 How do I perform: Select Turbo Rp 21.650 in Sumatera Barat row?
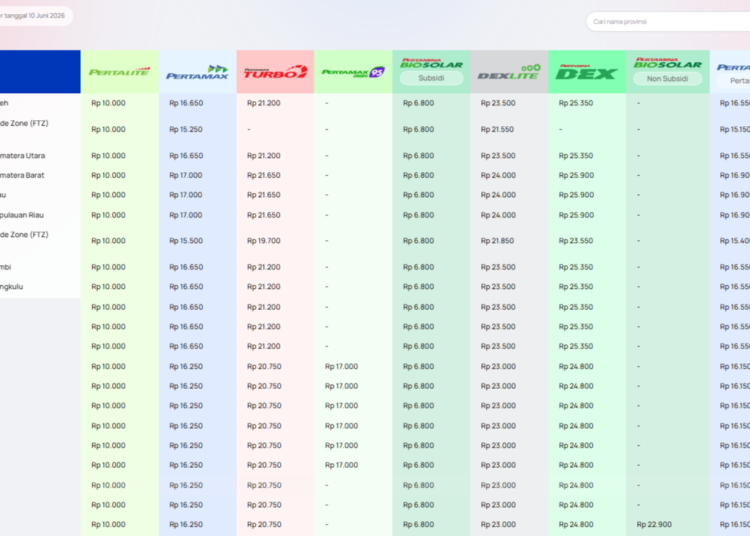pos(264,175)
